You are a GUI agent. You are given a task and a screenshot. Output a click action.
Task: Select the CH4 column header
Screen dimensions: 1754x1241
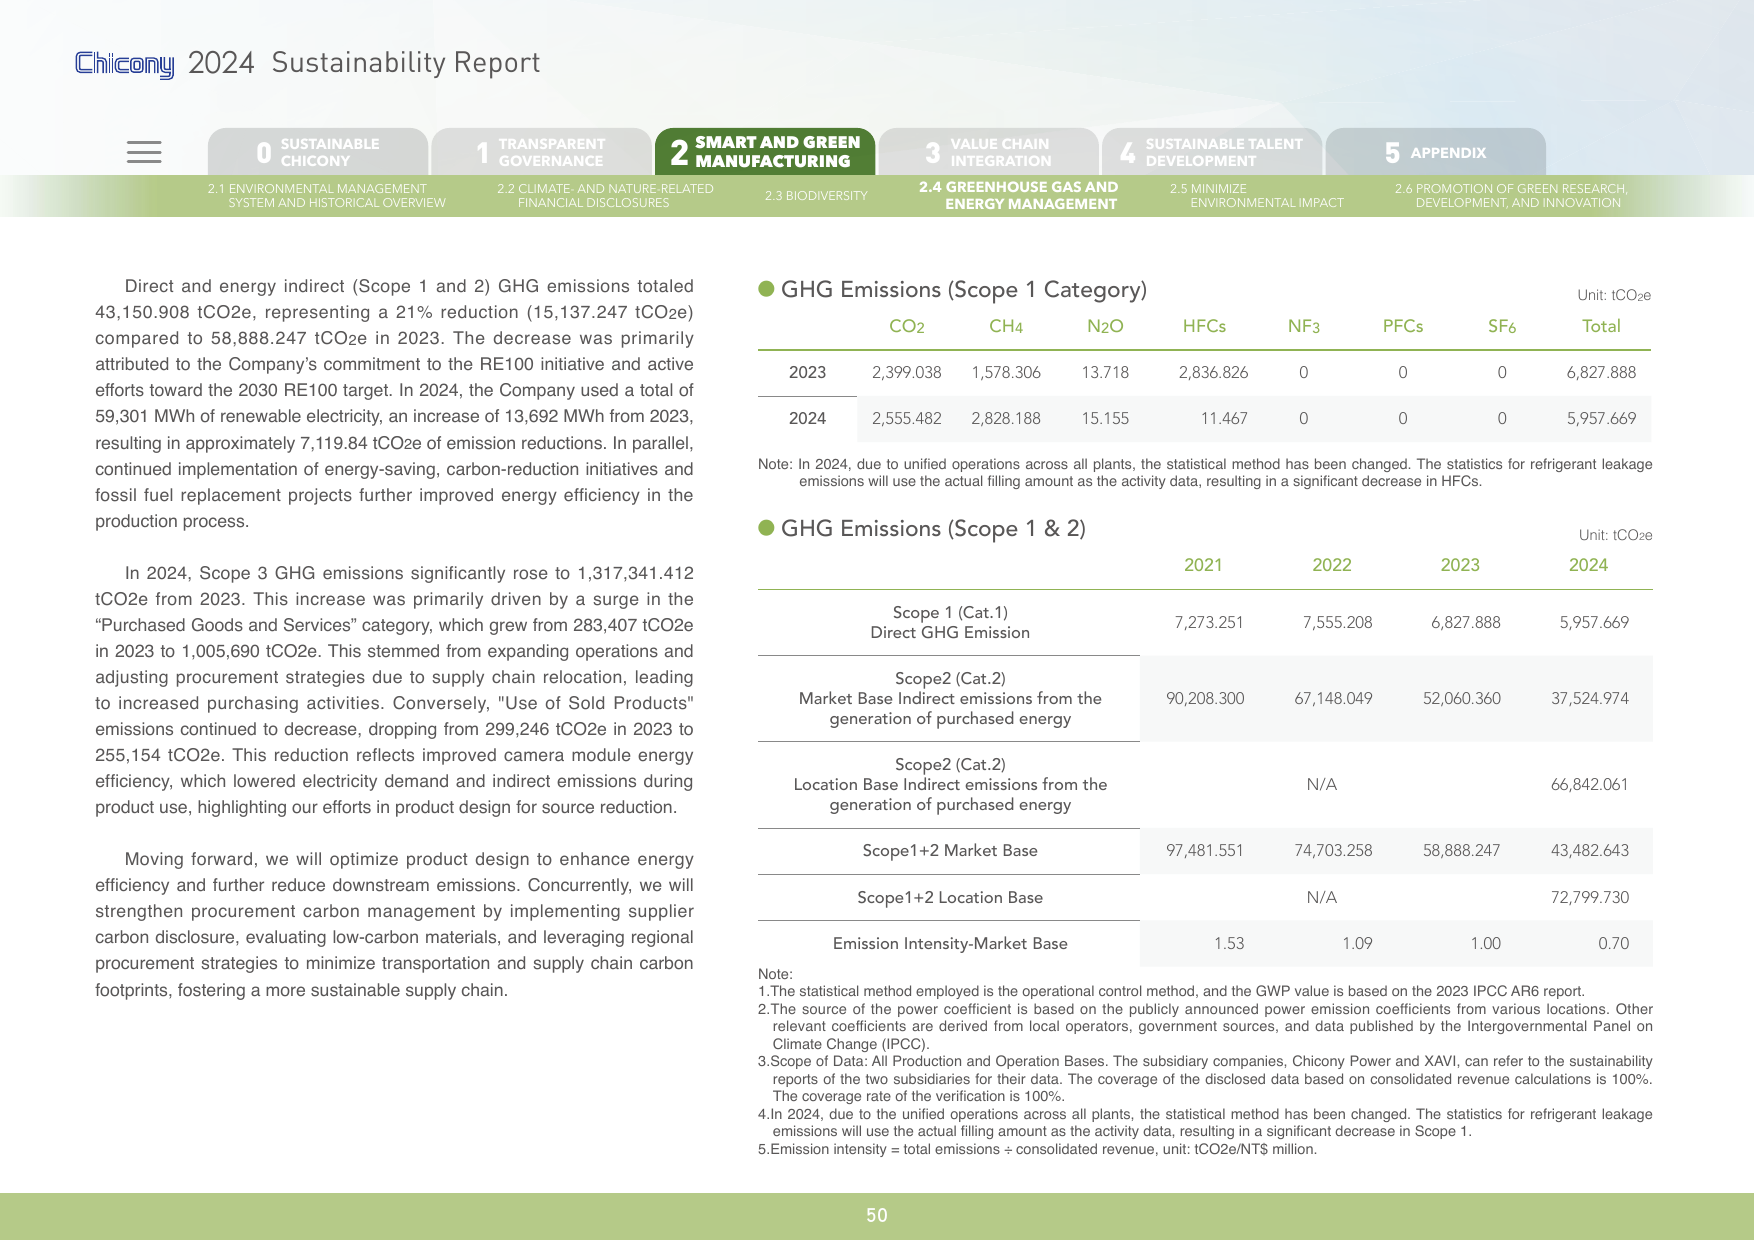(x=1006, y=327)
